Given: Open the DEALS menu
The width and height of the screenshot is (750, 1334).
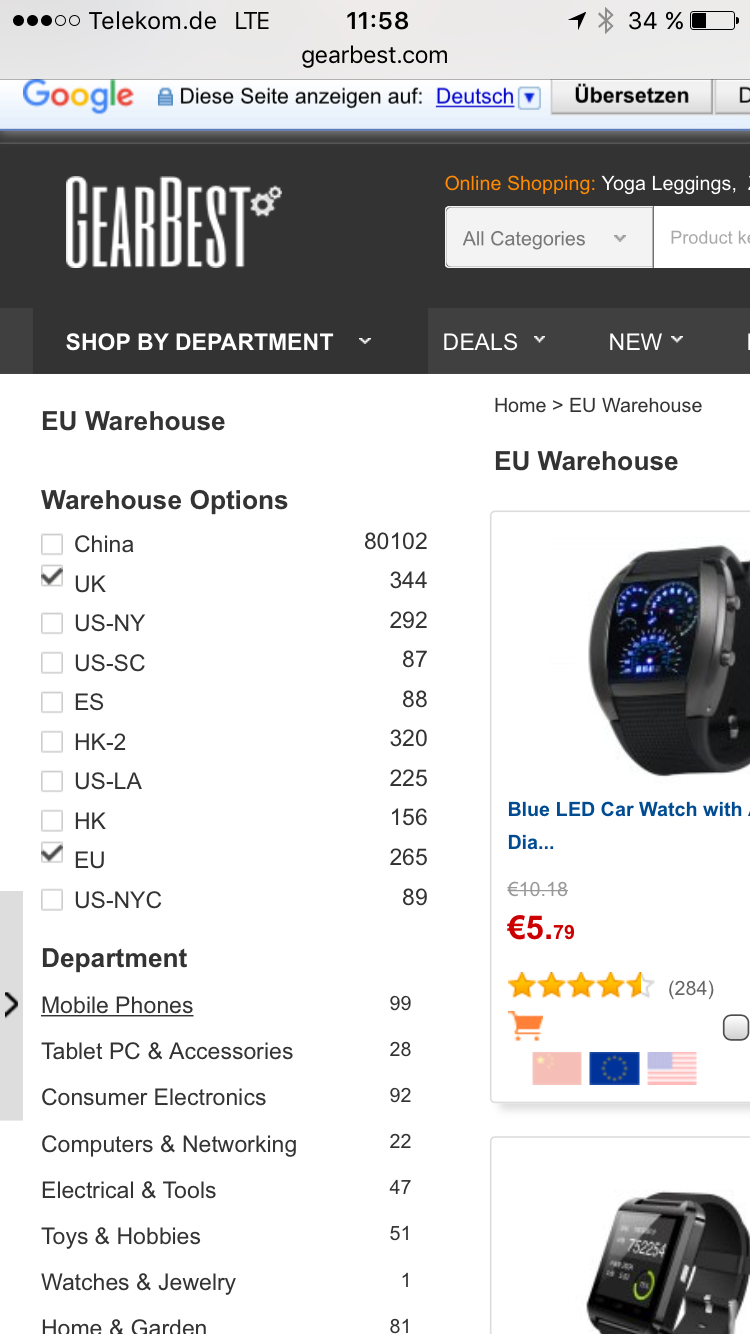Looking at the screenshot, I should (494, 342).
